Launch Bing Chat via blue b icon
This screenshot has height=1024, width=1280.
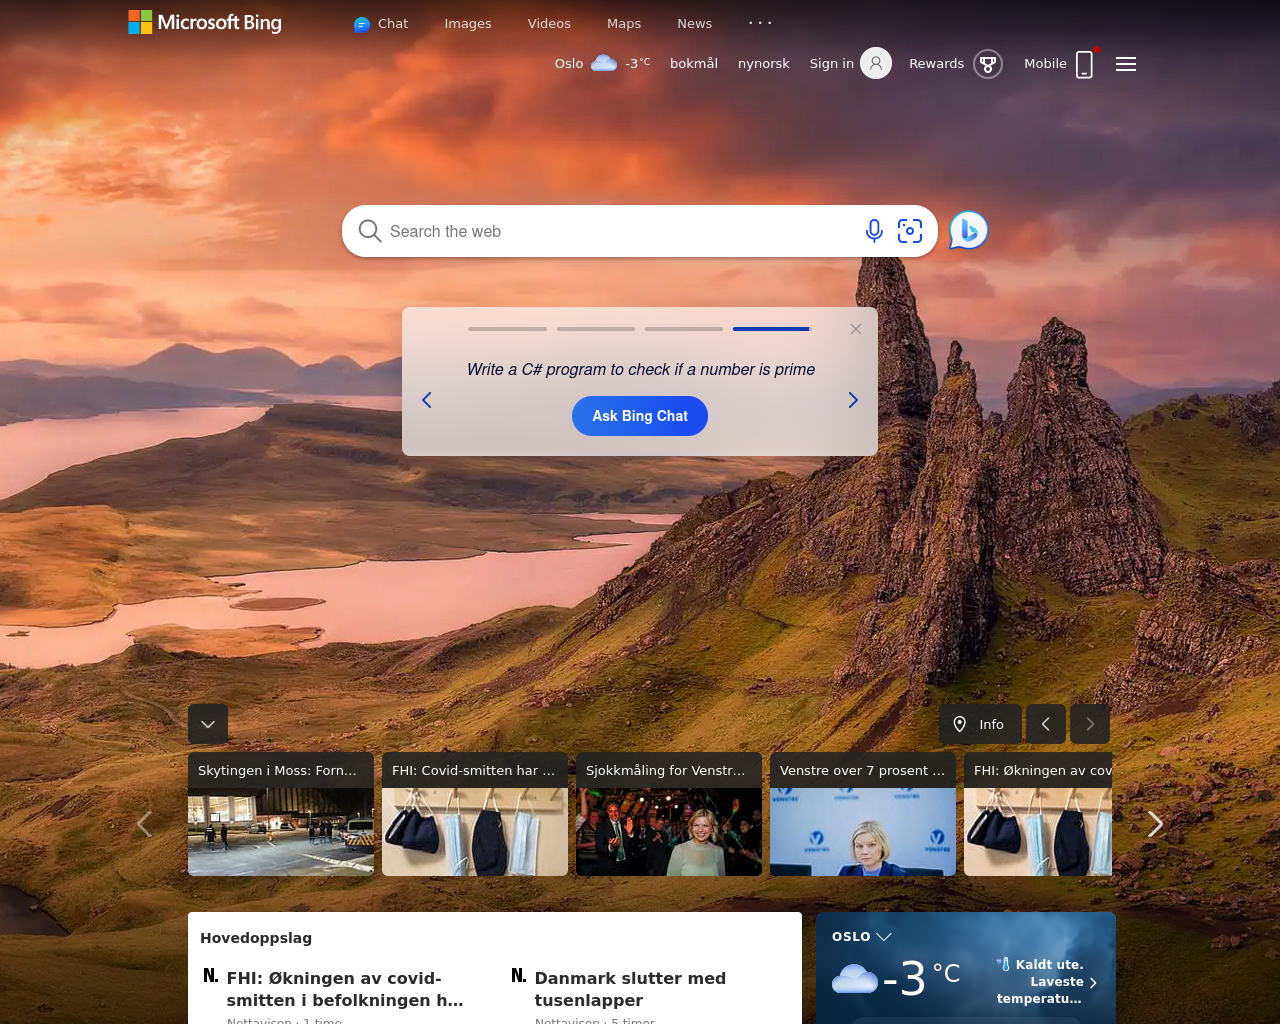point(968,231)
